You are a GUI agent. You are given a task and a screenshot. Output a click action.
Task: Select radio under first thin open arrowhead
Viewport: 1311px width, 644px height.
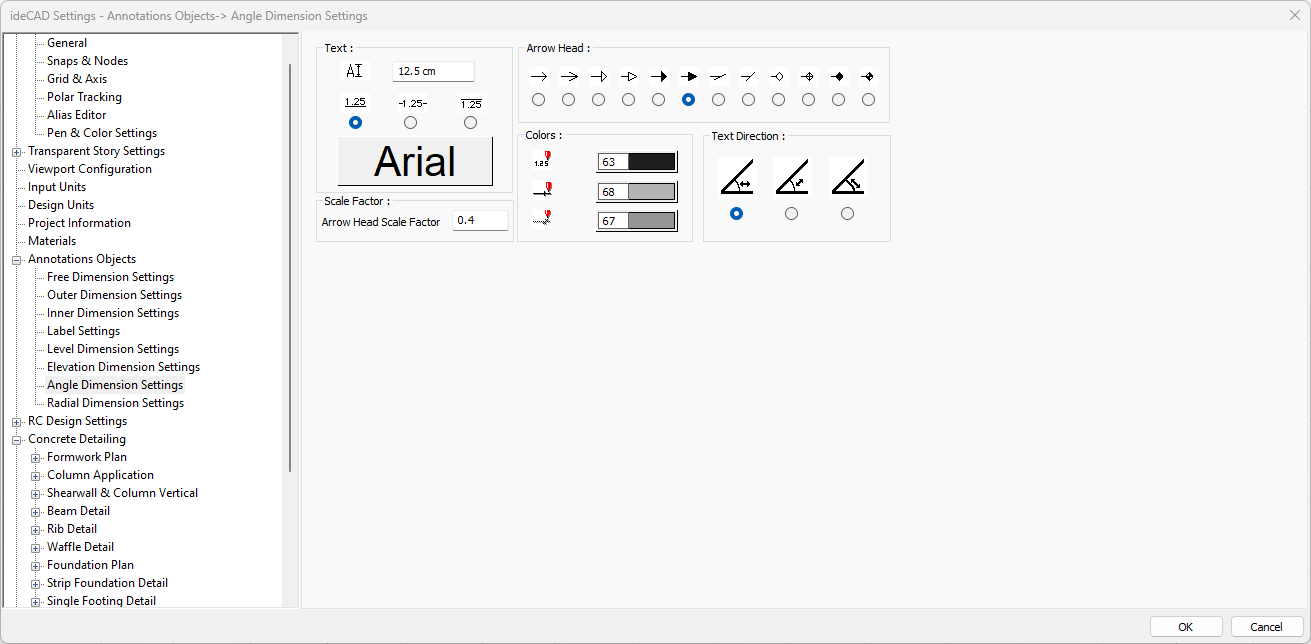539,99
